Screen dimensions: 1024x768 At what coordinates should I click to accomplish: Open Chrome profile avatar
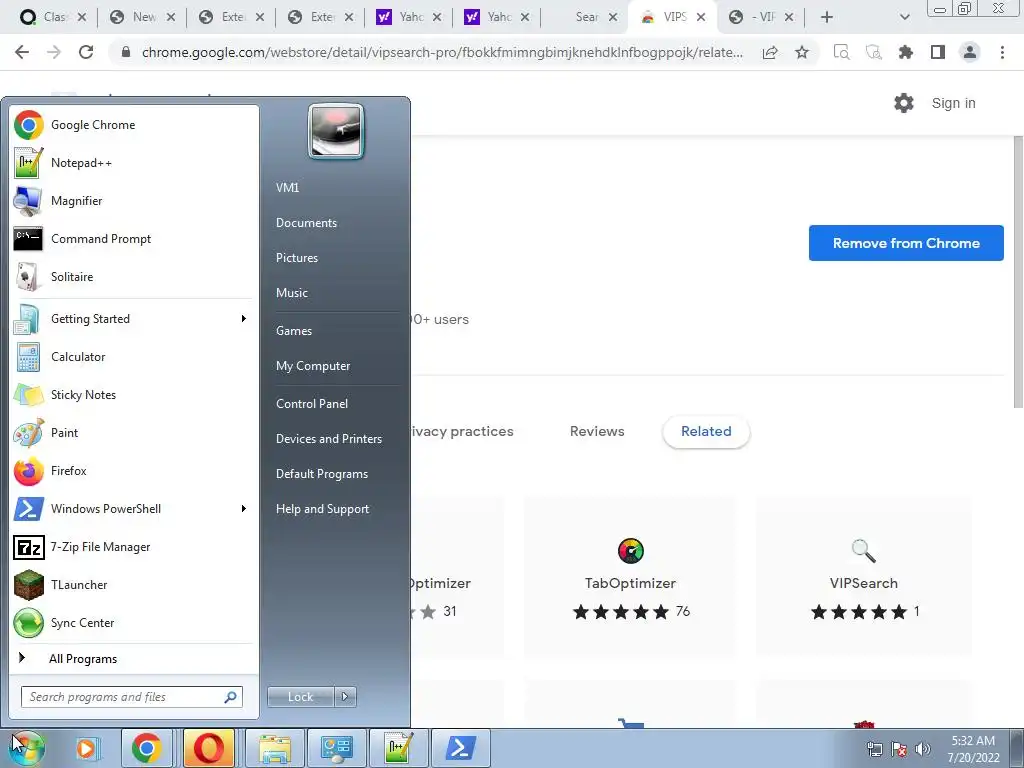970,52
